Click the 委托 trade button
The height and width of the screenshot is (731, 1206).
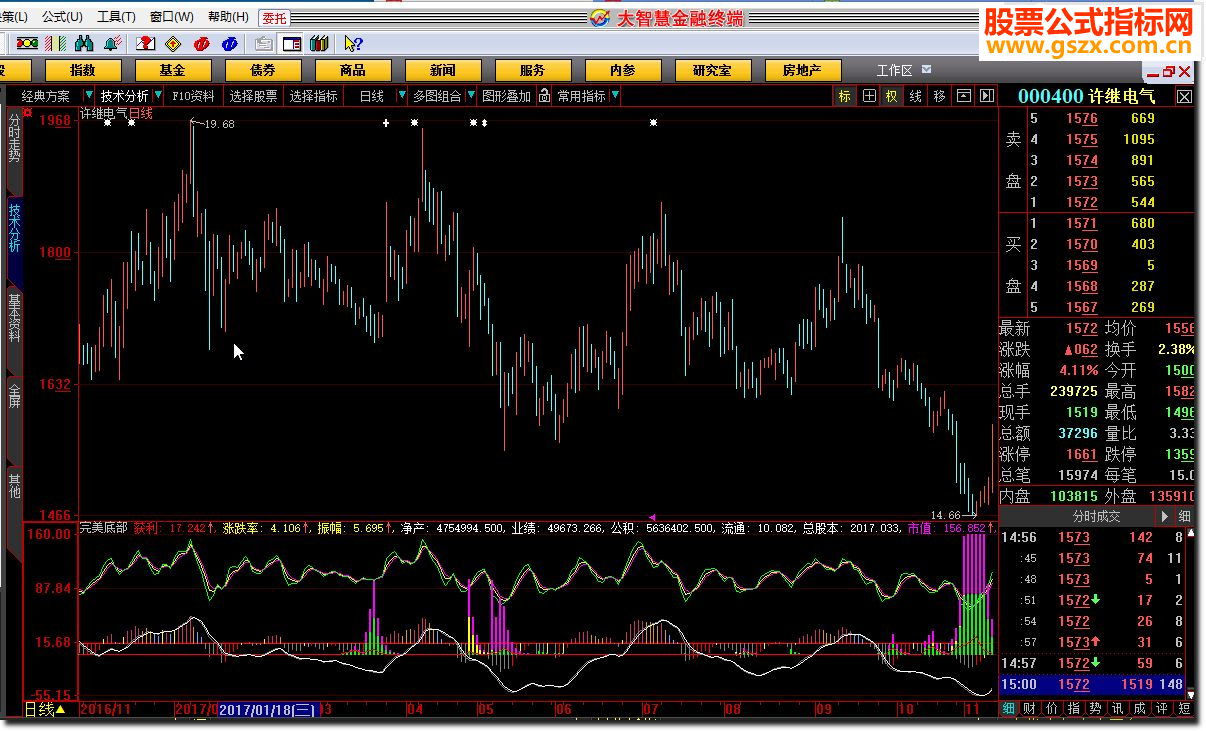point(273,17)
